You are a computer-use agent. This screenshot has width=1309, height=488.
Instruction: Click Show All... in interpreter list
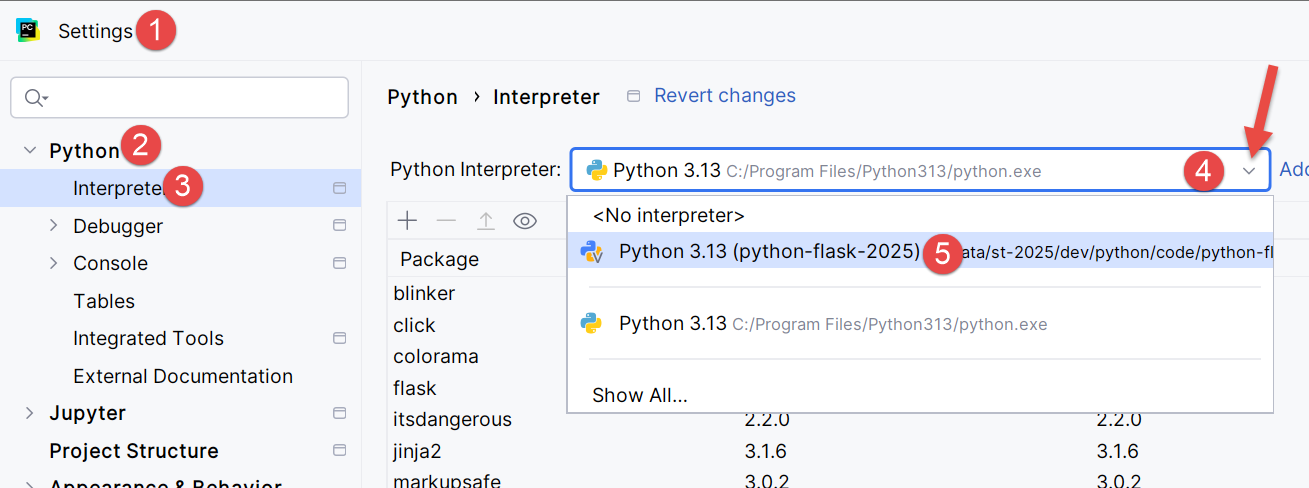(640, 395)
